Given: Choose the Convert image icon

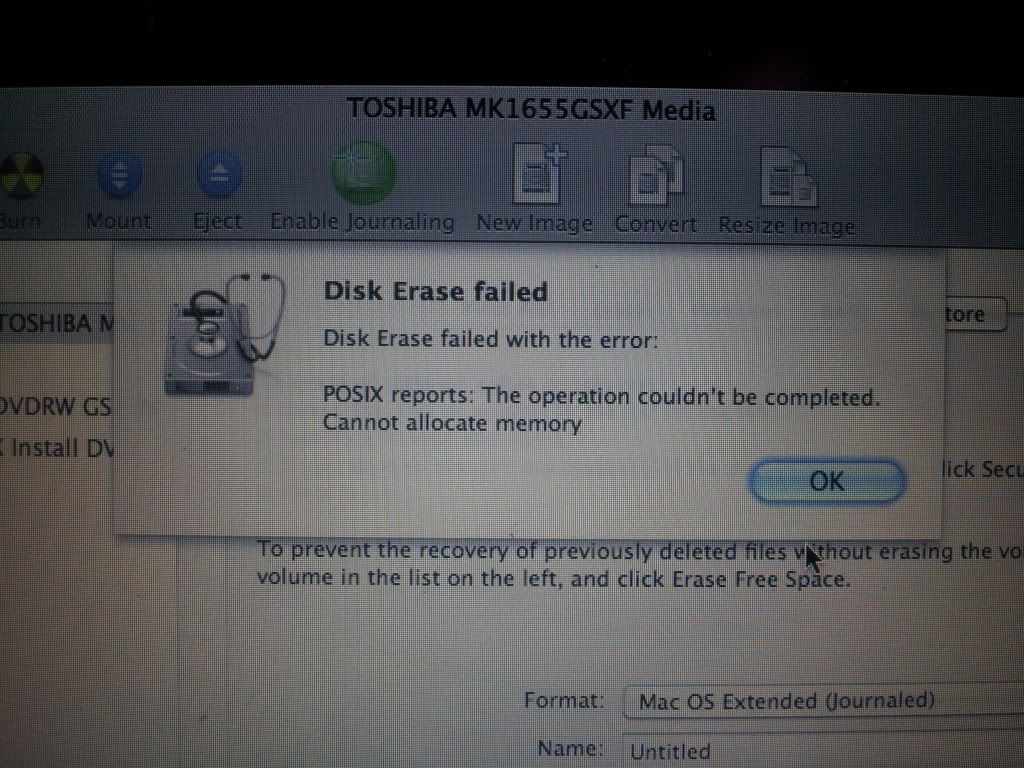Looking at the screenshot, I should [x=656, y=175].
